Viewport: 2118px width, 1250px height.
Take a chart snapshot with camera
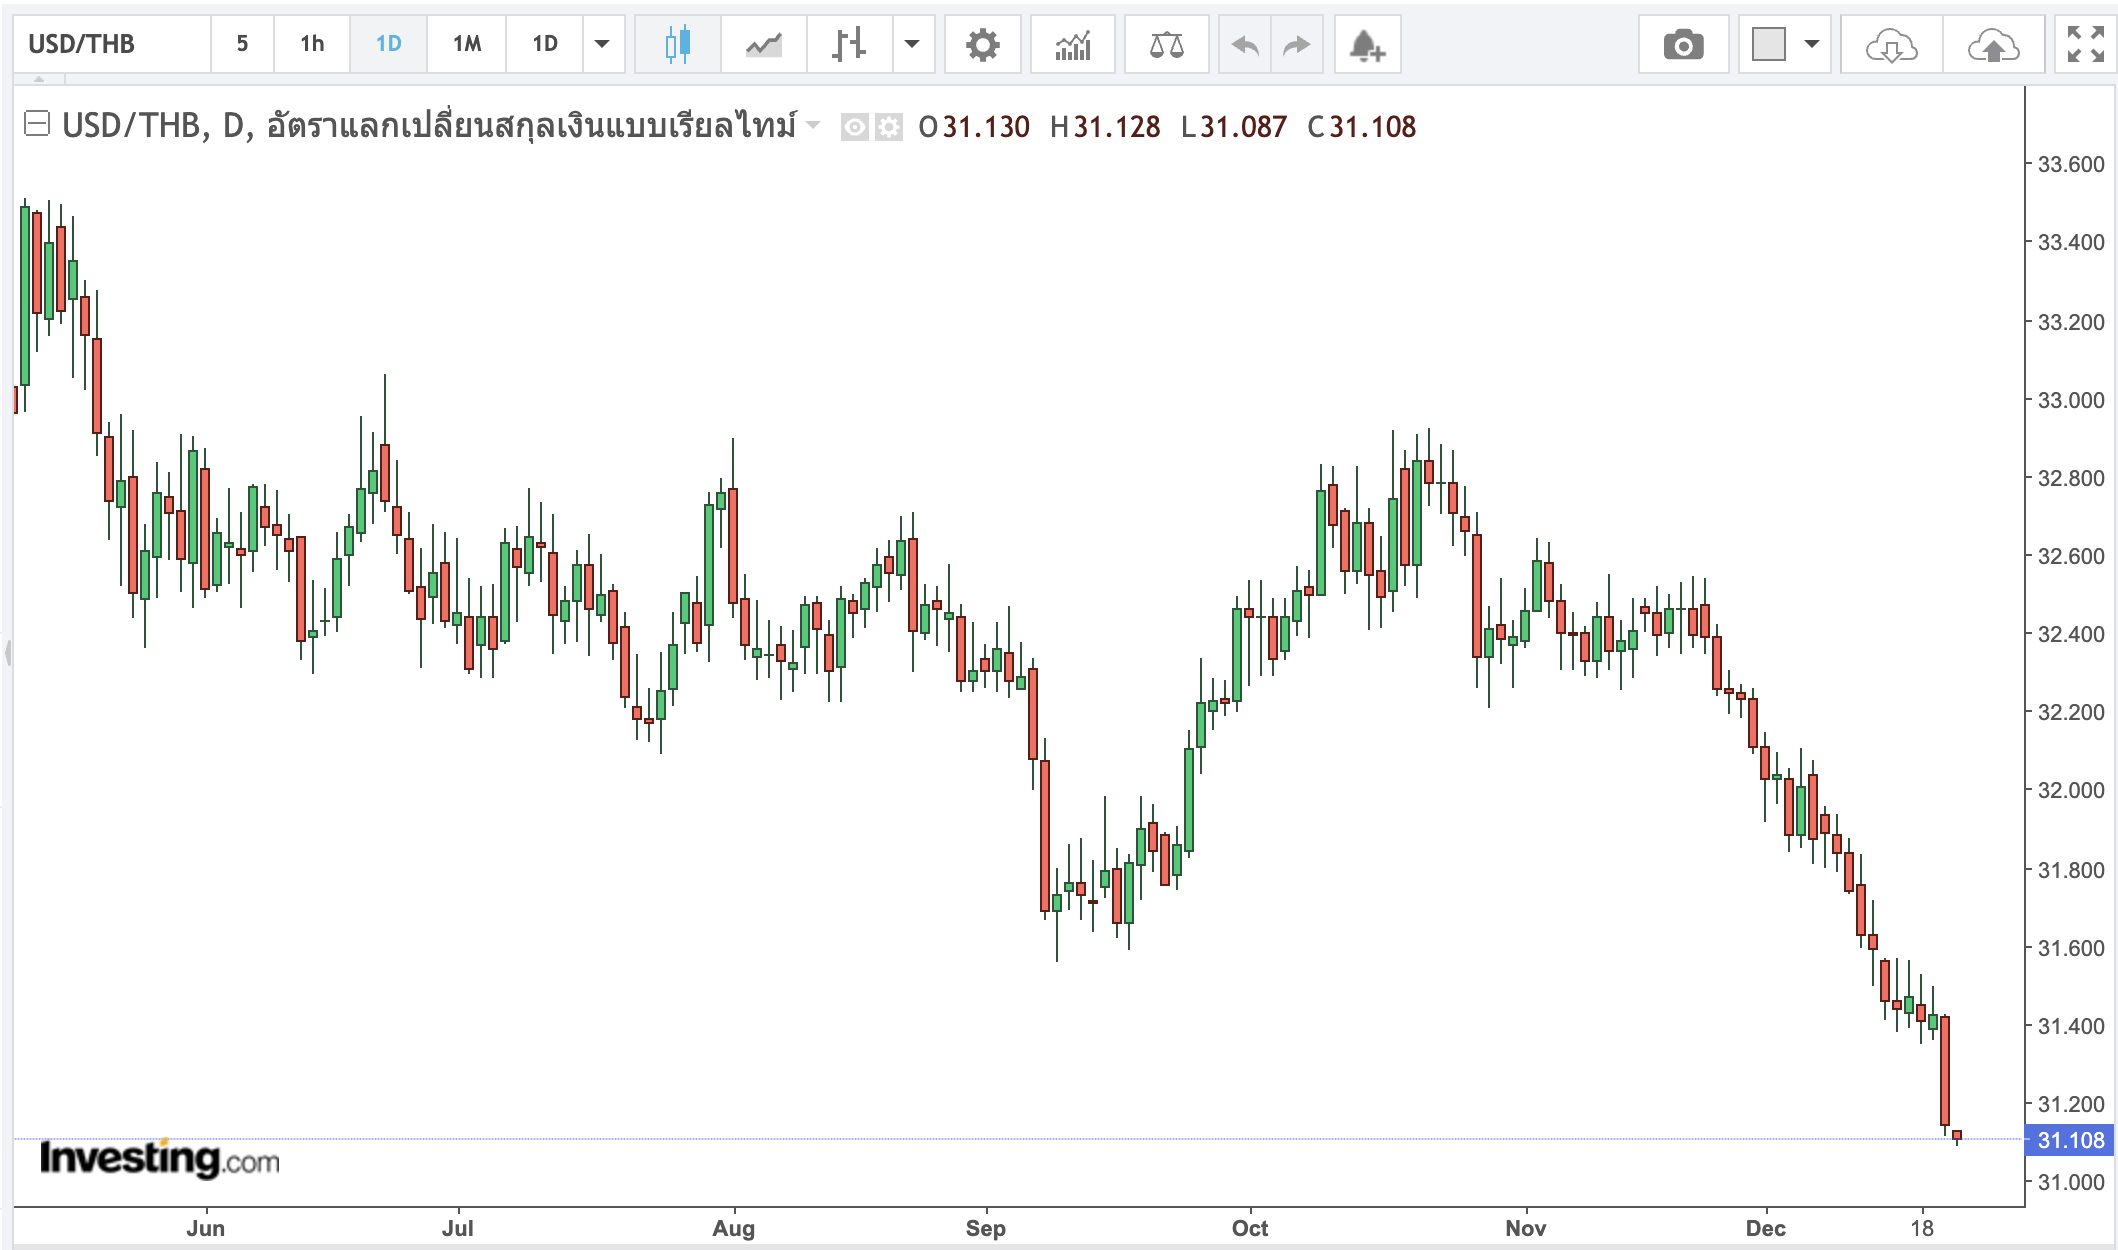(x=1683, y=44)
